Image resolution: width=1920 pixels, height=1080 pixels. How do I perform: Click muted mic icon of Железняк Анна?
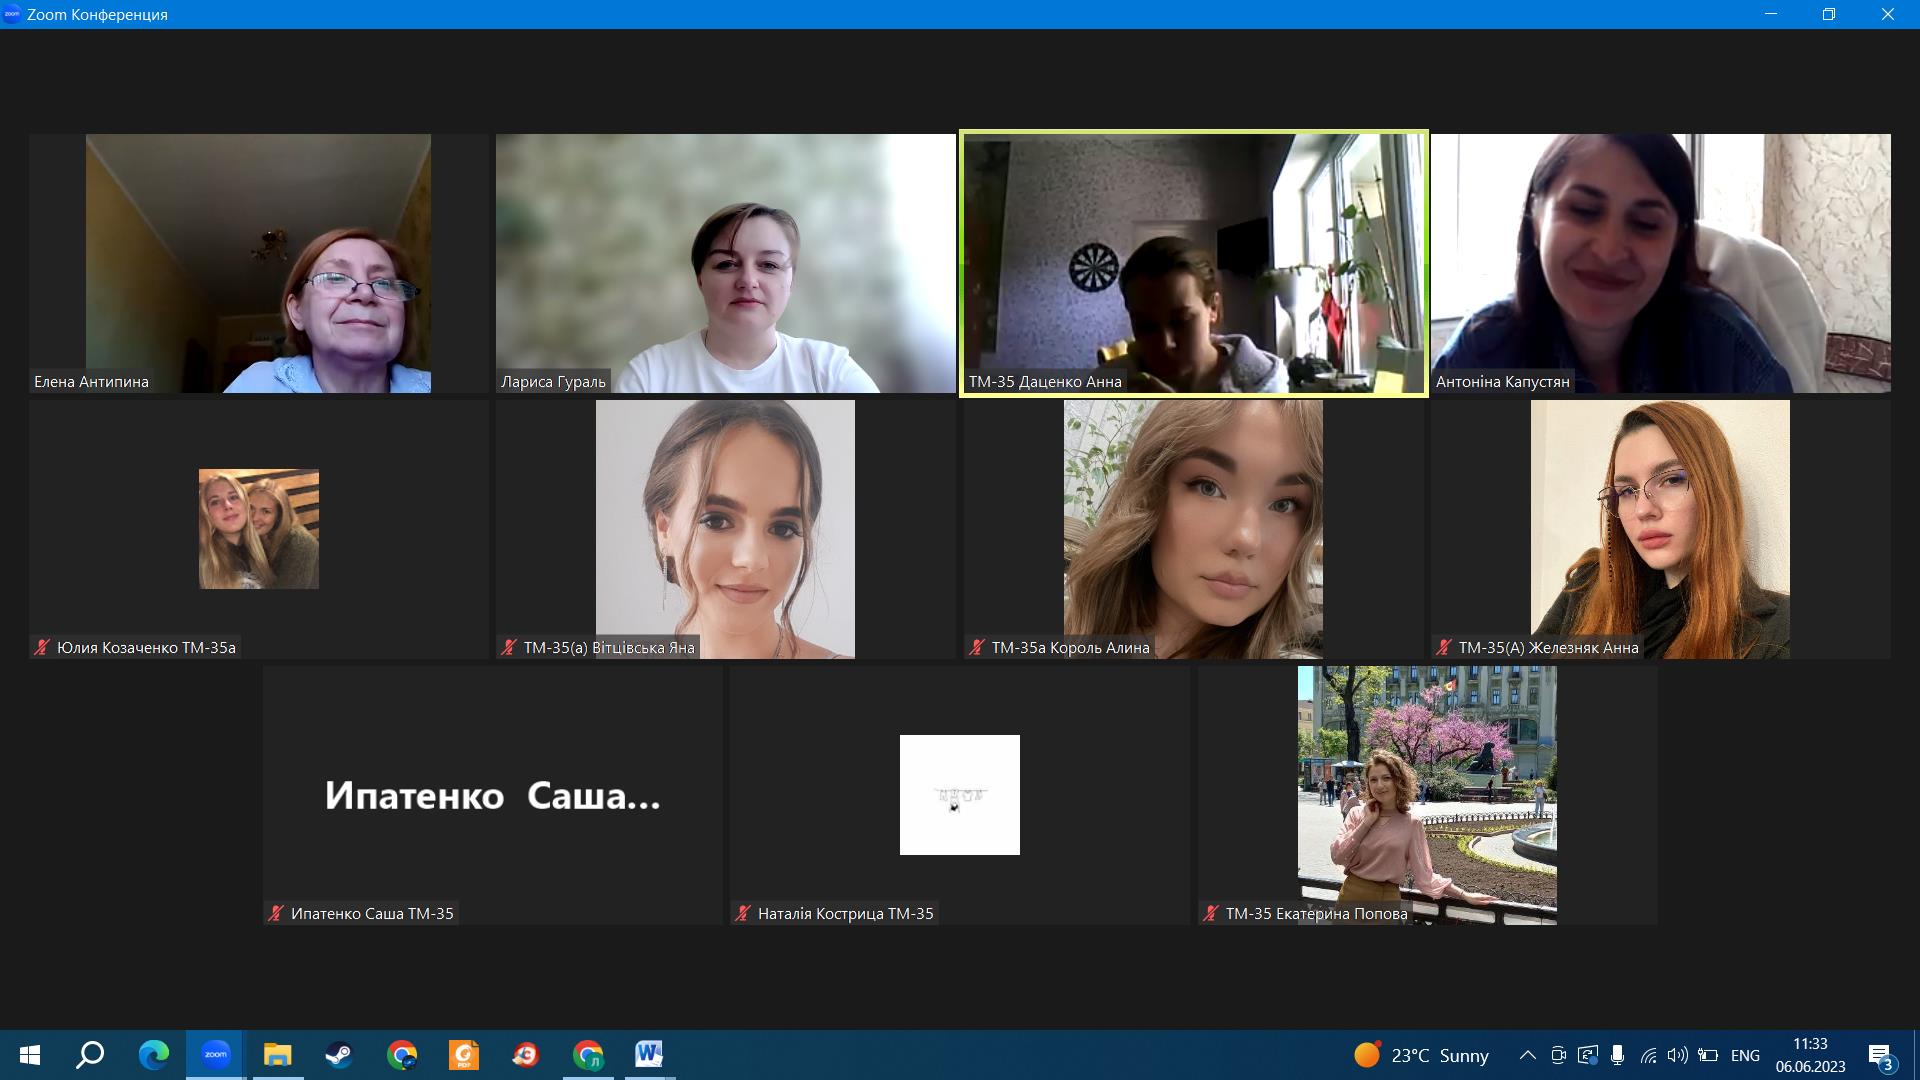click(x=1444, y=647)
